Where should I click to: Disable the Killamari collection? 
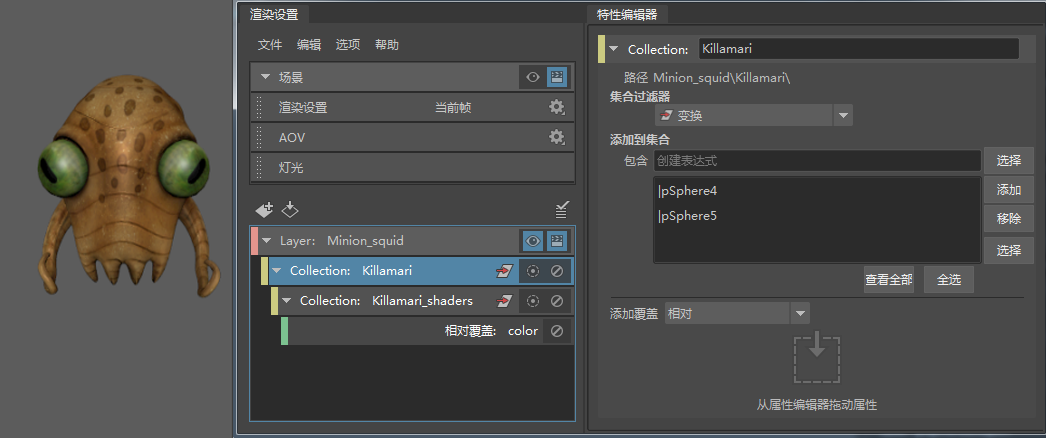[x=558, y=271]
